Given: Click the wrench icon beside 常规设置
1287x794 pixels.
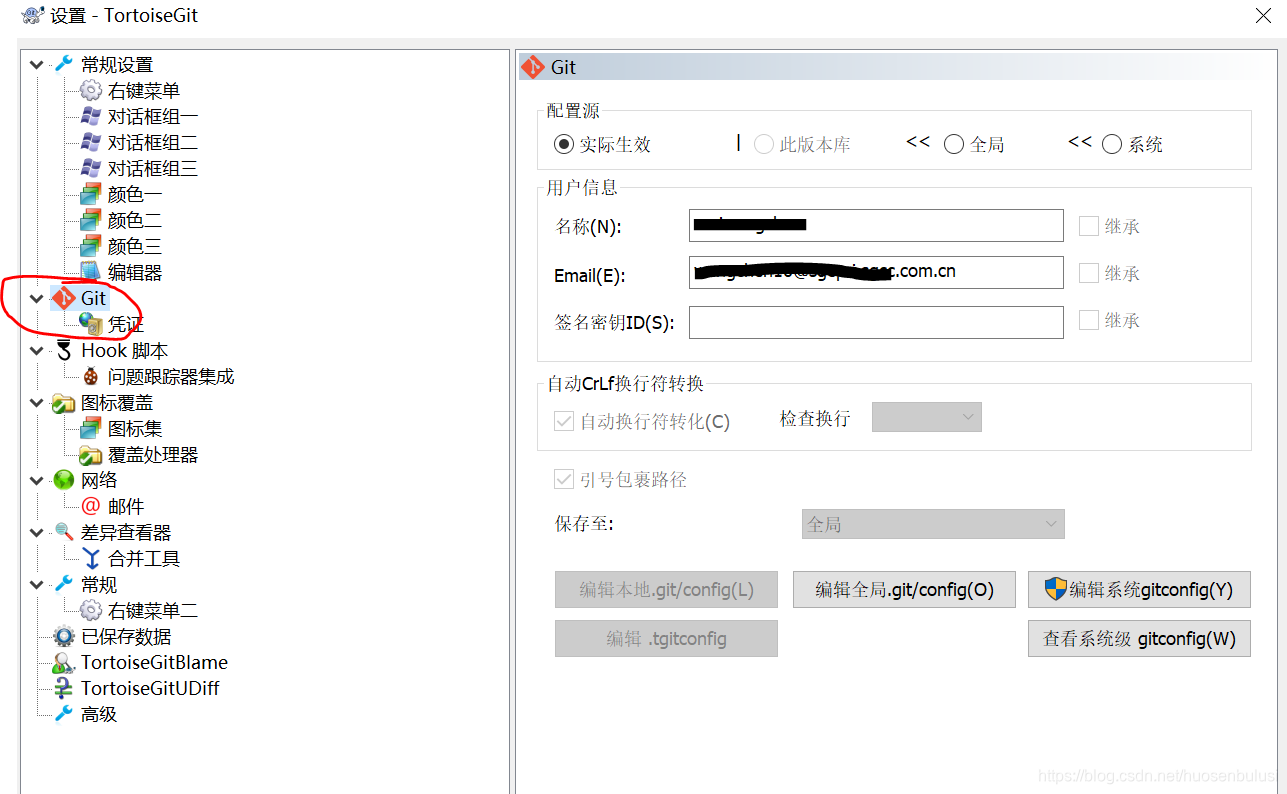Looking at the screenshot, I should point(64,65).
